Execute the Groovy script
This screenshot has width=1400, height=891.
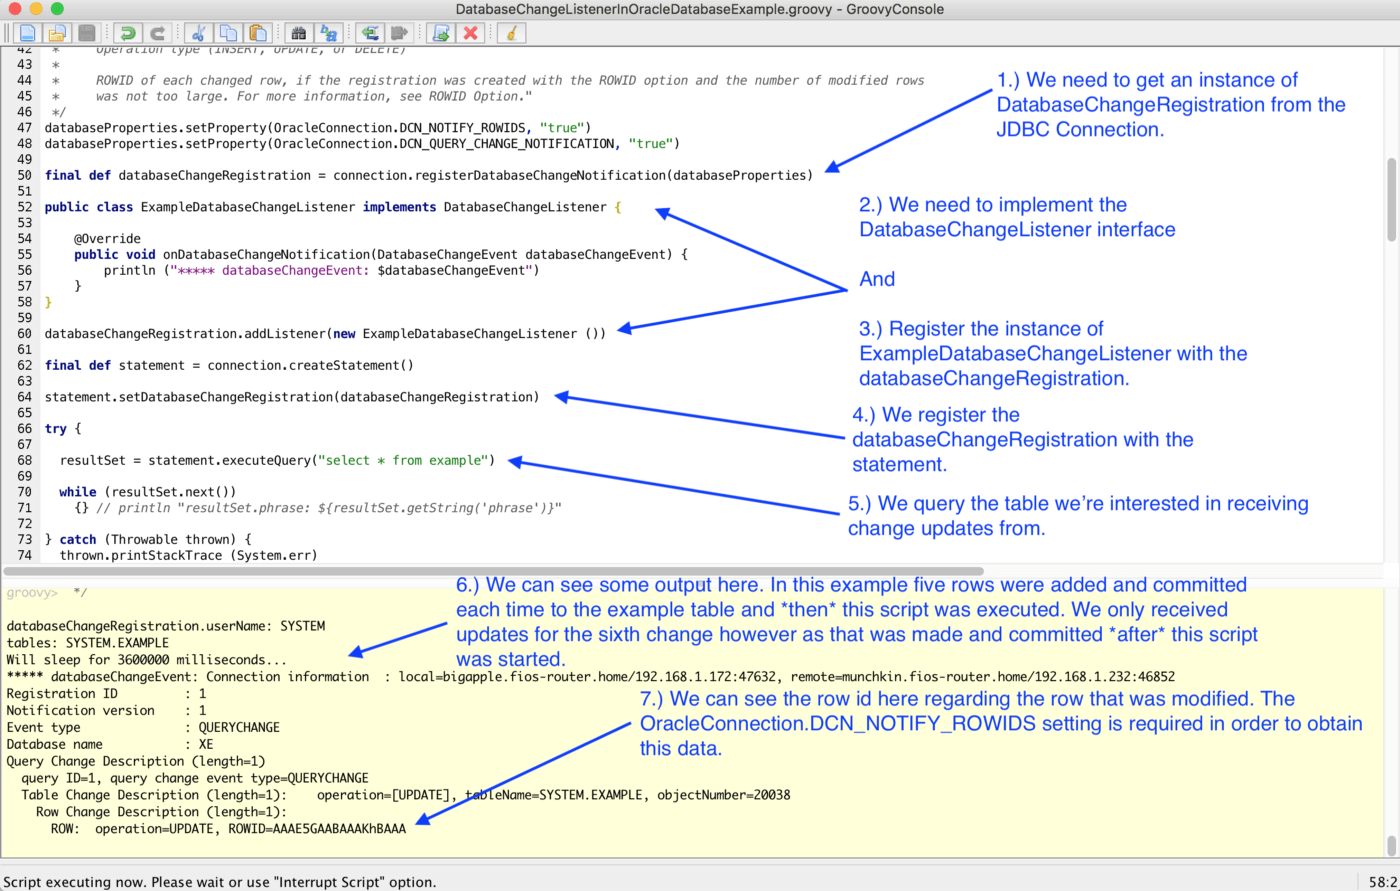(x=440, y=32)
